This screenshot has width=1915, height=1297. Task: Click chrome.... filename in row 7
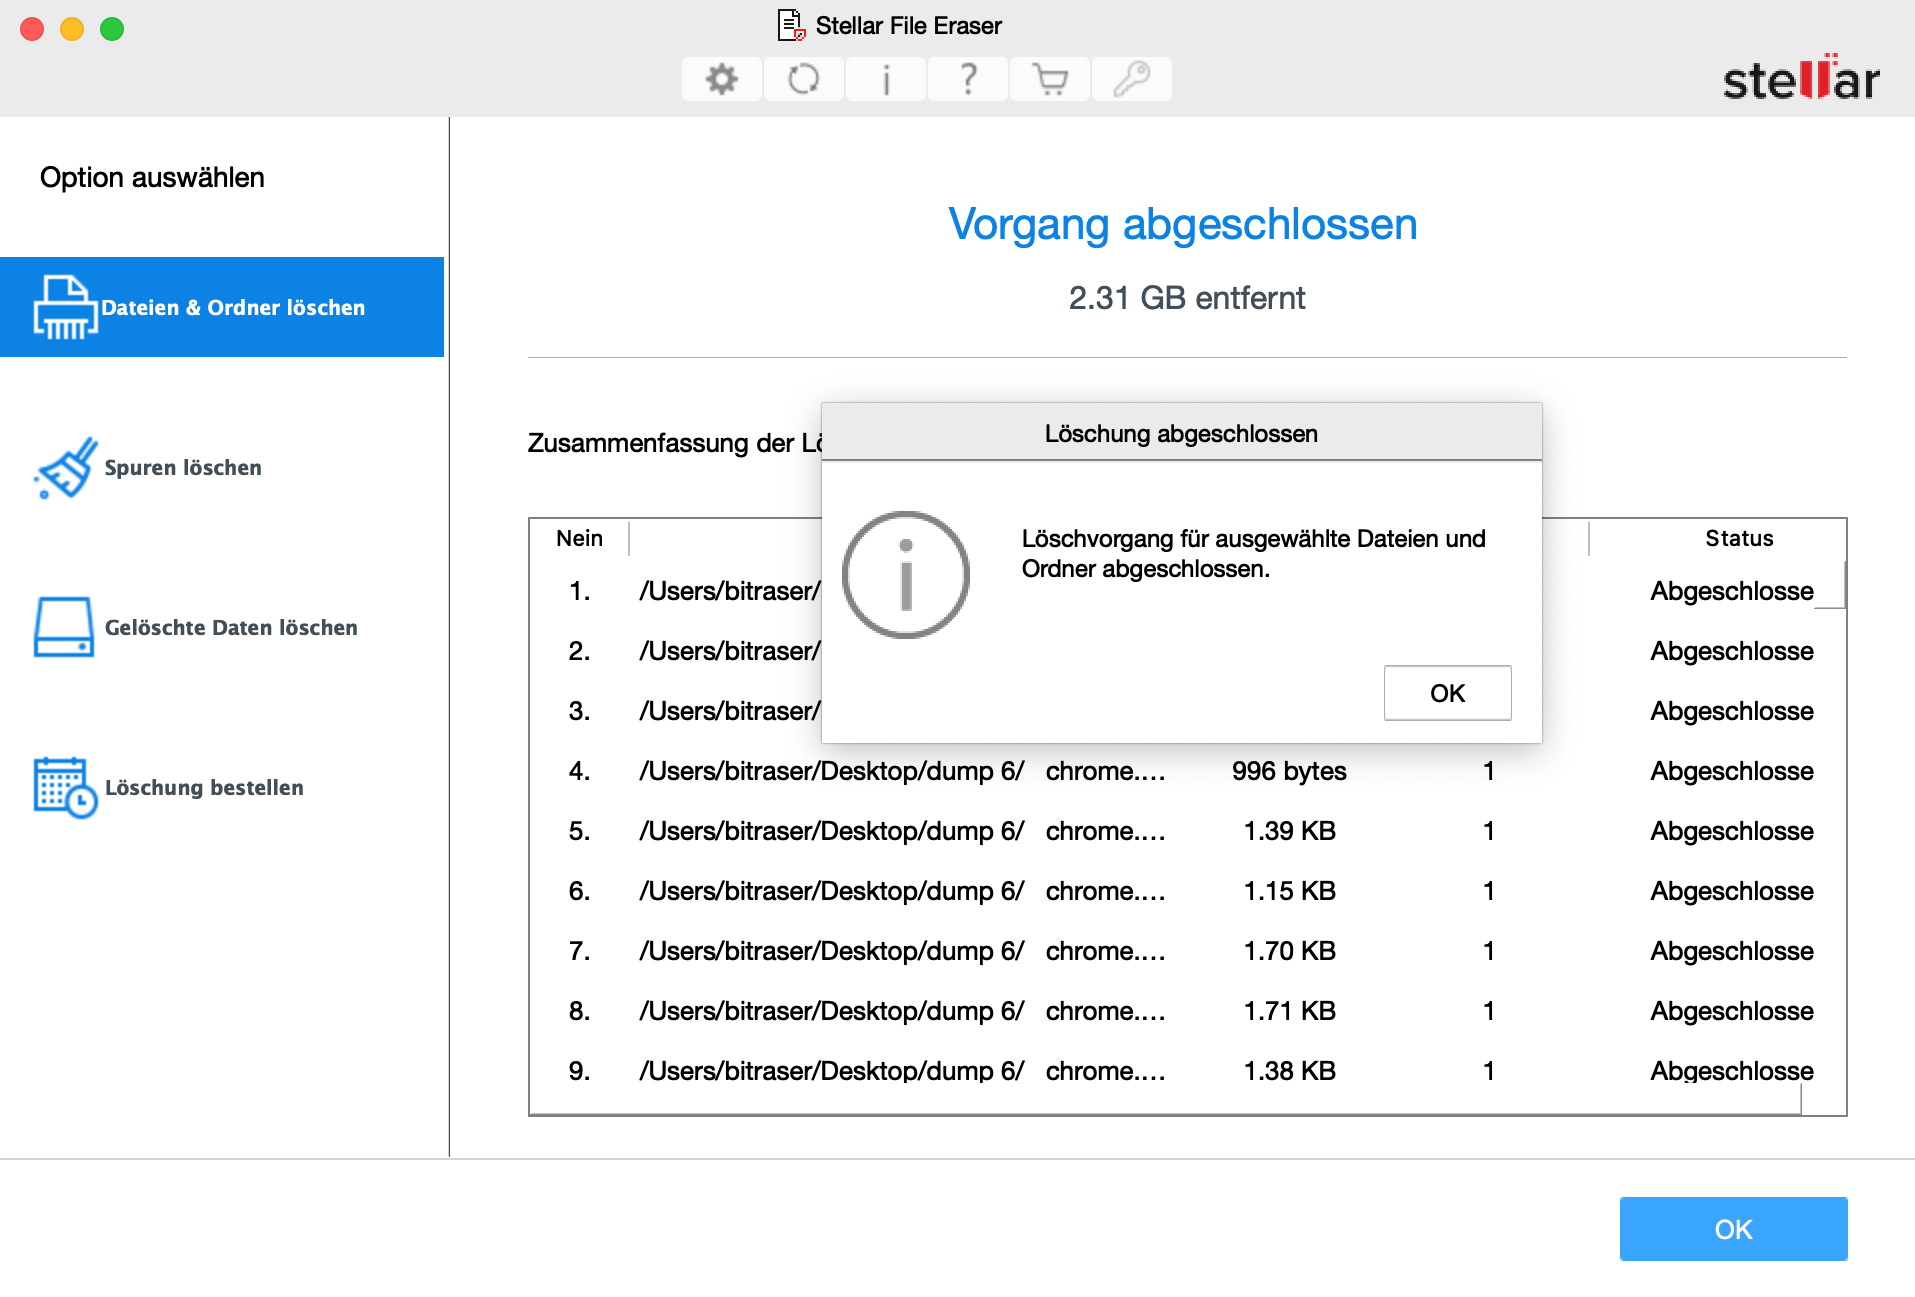tap(1105, 951)
